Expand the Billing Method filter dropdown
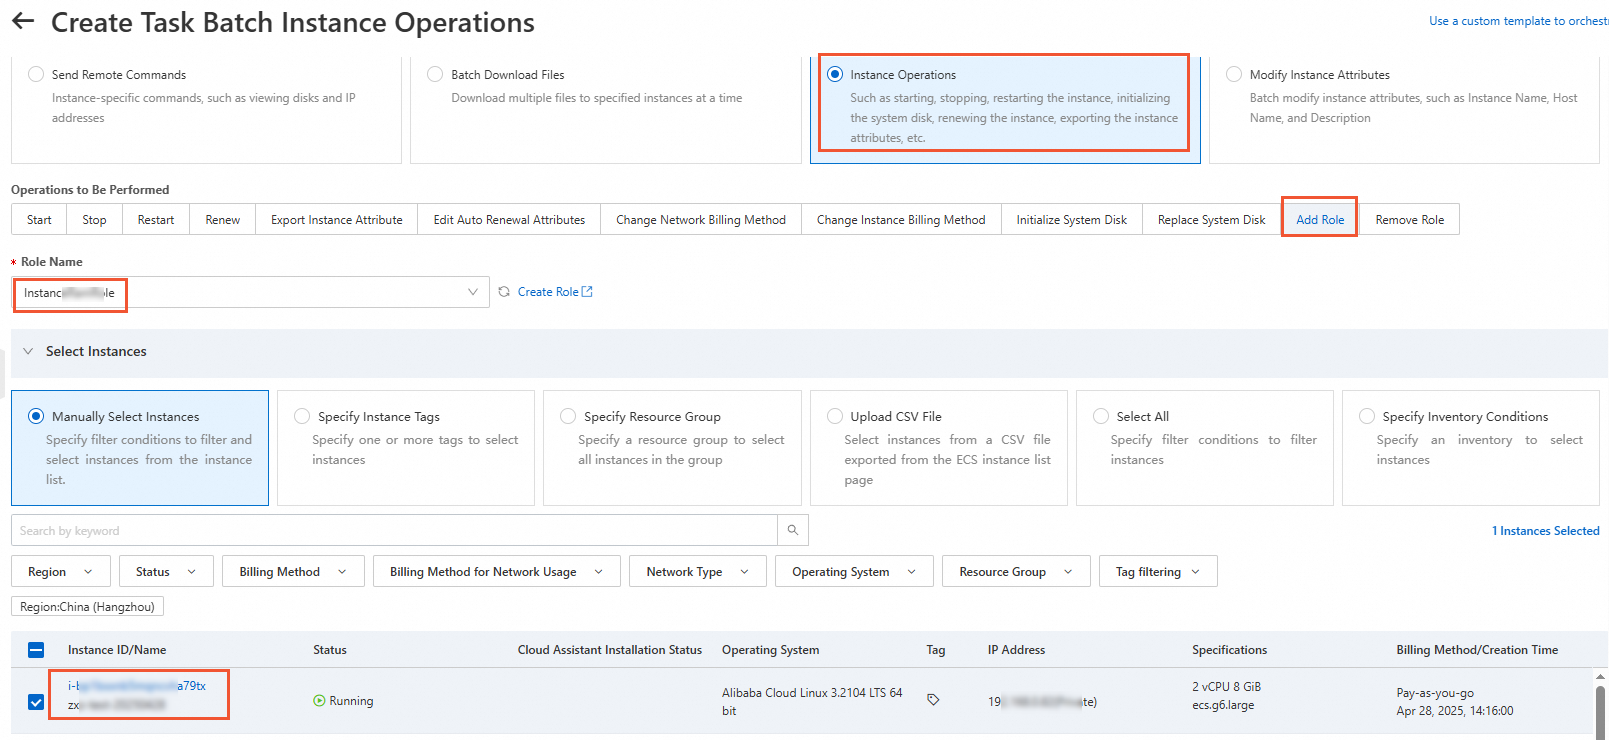The height and width of the screenshot is (740, 1609). click(293, 572)
